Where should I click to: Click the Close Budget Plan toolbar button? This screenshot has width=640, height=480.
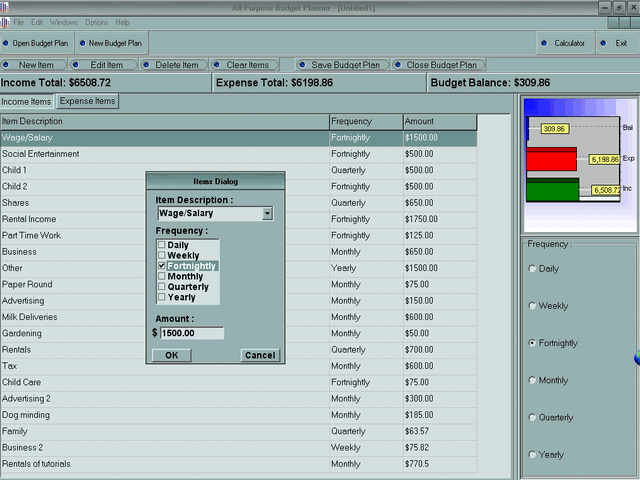pyautogui.click(x=438, y=65)
